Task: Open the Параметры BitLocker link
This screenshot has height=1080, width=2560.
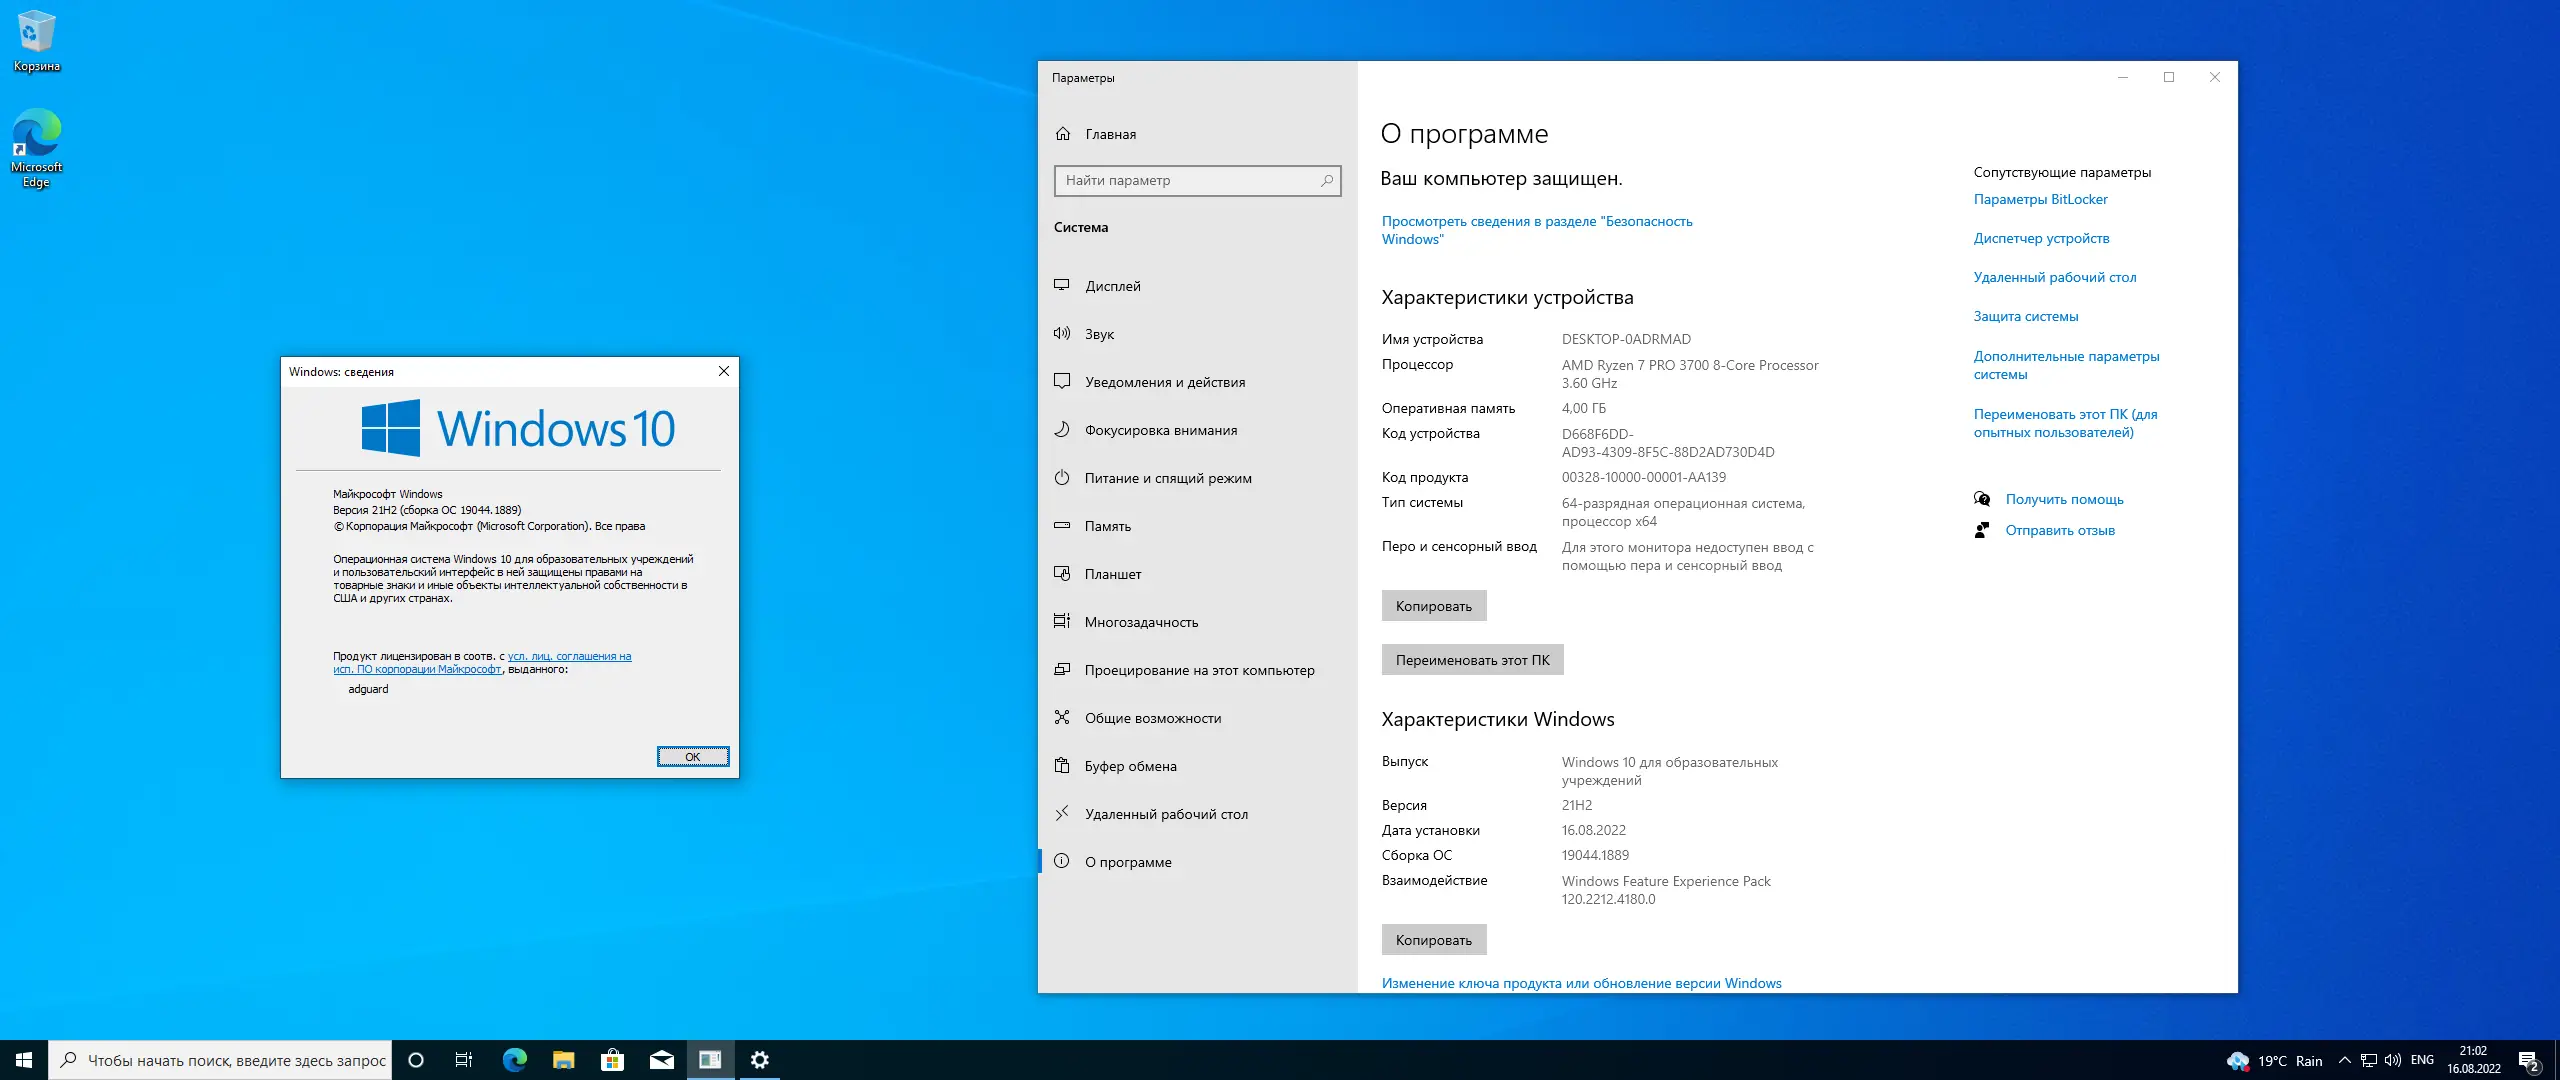Action: 2040,199
